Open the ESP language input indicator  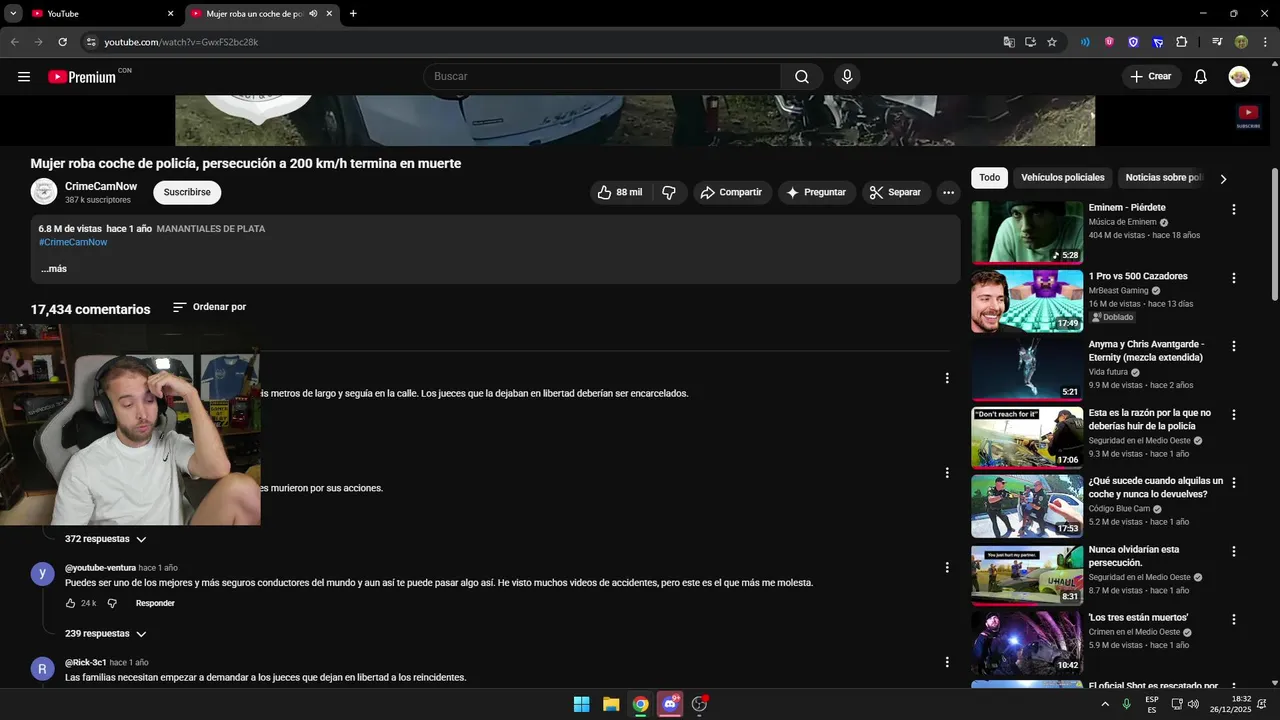click(x=1152, y=704)
